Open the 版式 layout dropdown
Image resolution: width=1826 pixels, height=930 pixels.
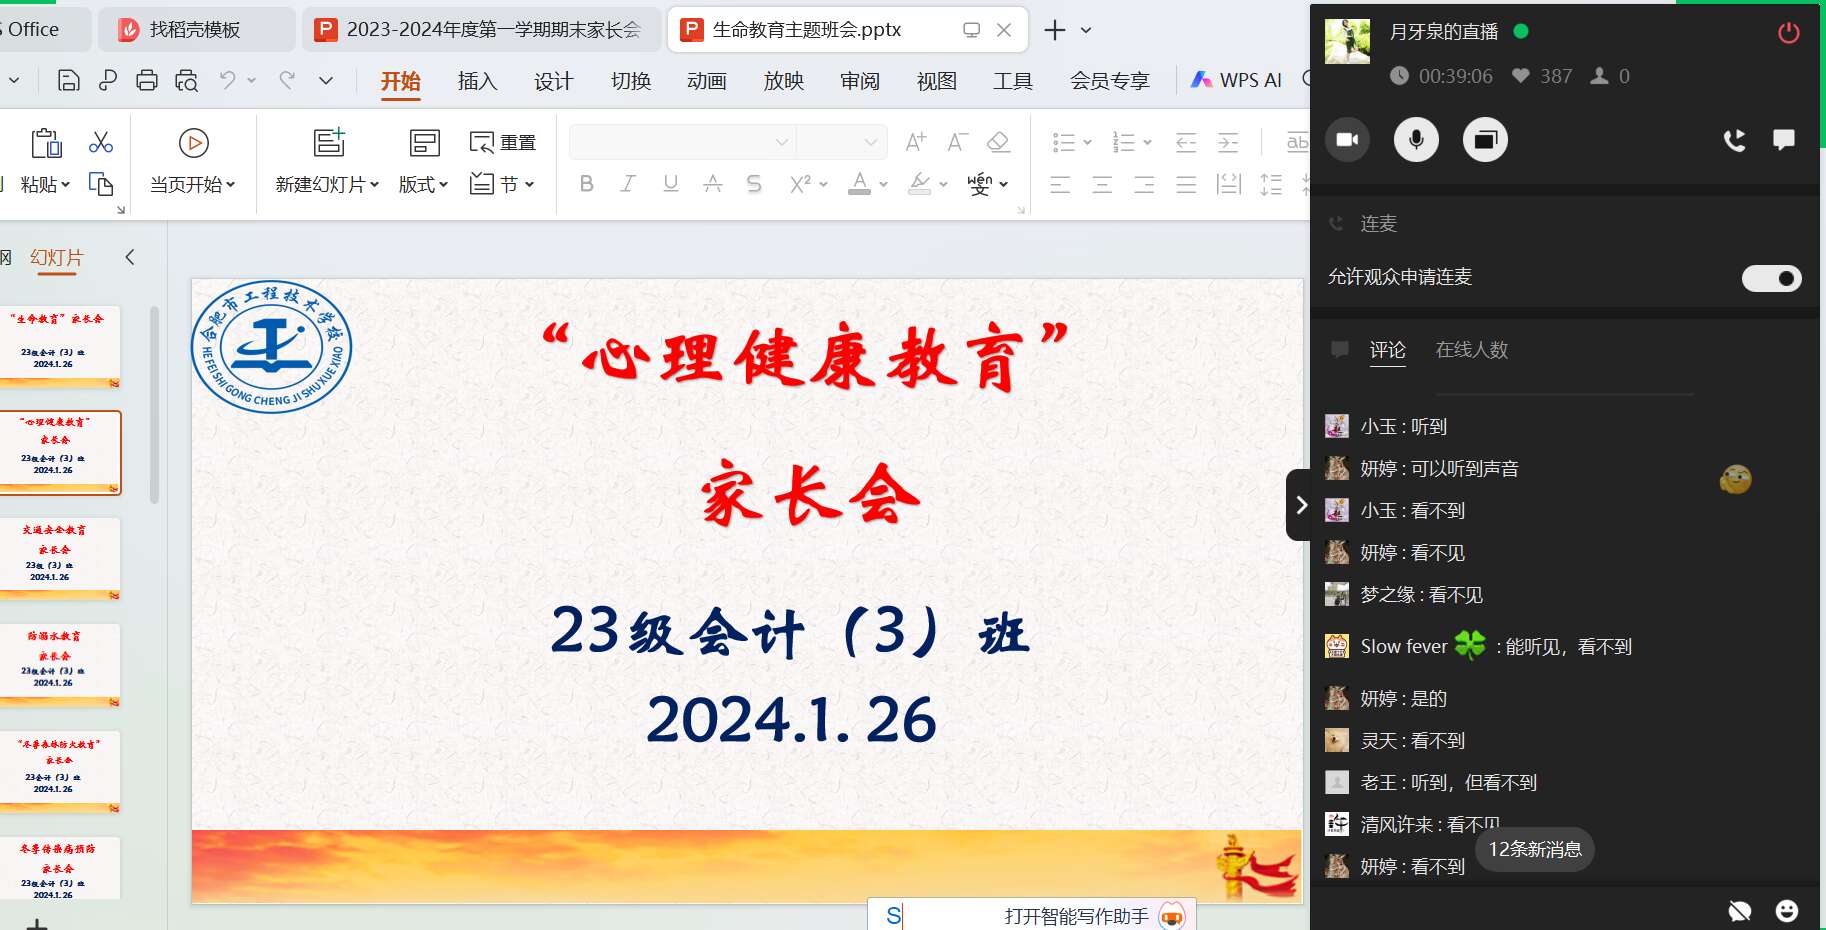[x=423, y=185]
